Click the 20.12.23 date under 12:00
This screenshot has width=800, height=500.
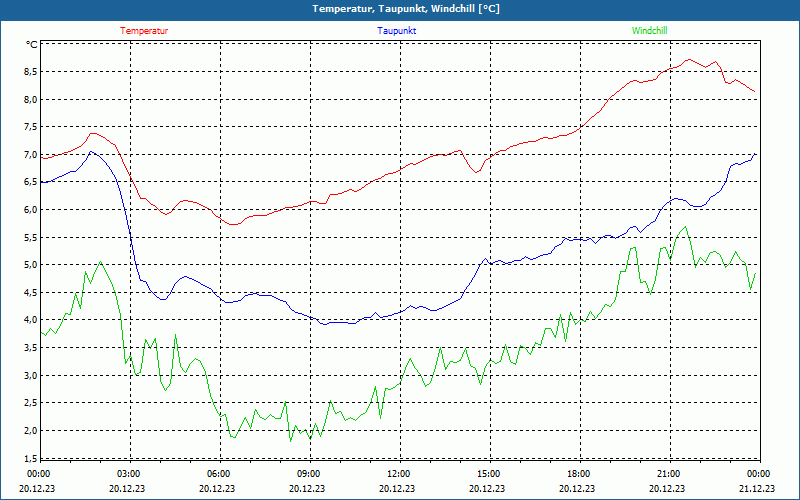coord(397,489)
